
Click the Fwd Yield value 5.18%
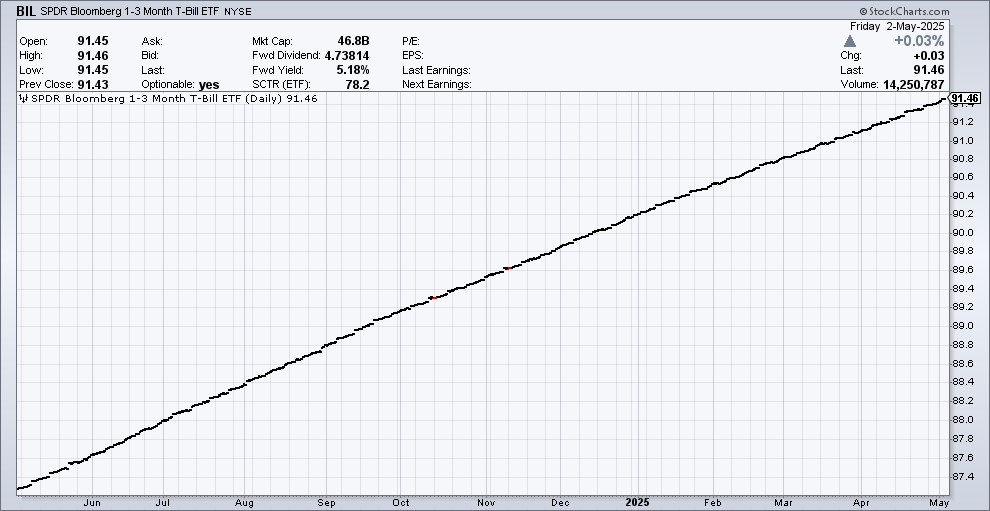point(354,70)
